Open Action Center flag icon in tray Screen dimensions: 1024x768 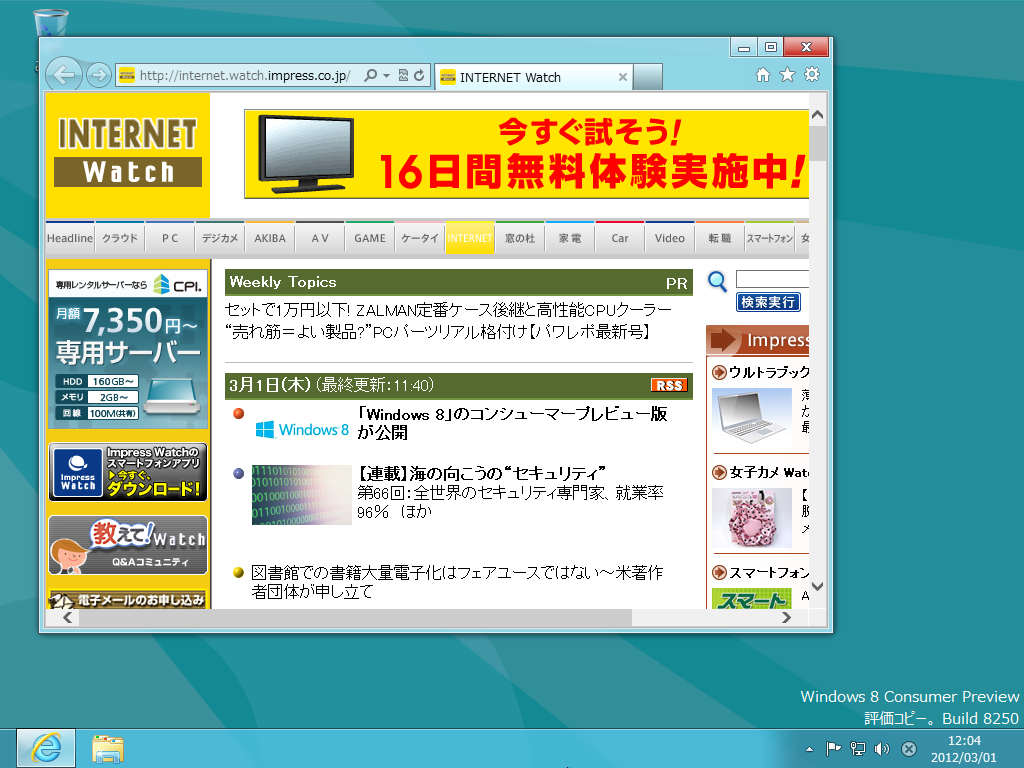click(x=833, y=749)
